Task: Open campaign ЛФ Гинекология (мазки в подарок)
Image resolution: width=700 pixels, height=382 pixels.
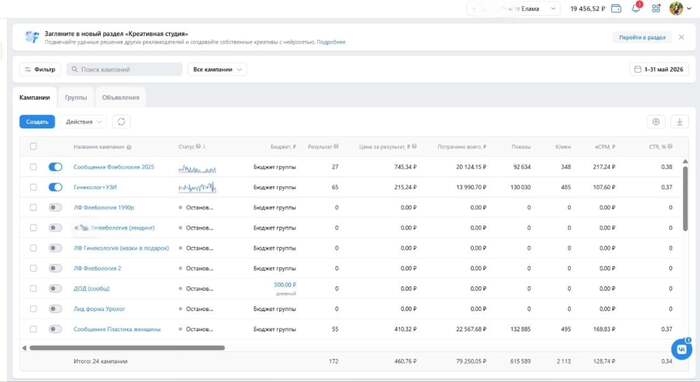Action: tap(121, 248)
